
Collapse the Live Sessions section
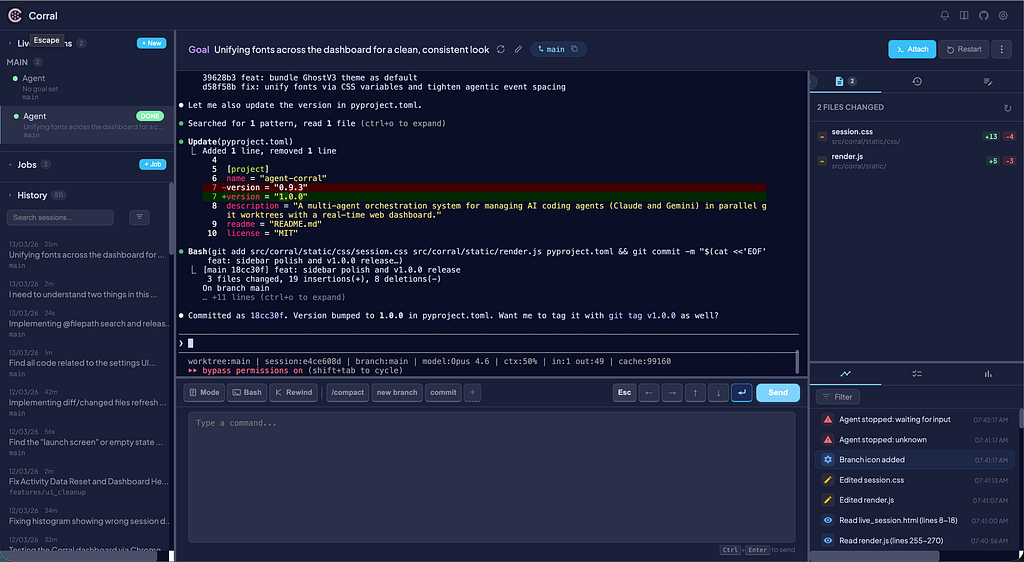(10, 43)
